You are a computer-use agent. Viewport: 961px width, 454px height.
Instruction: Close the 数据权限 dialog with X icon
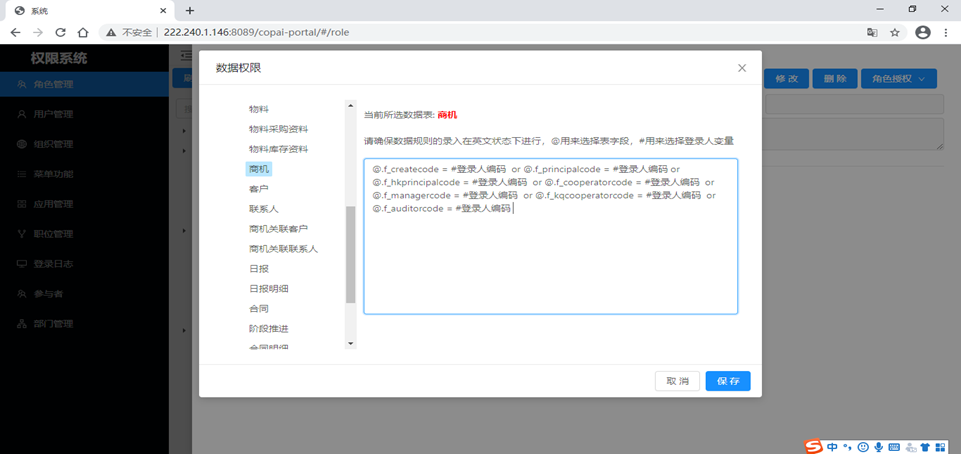coord(742,68)
